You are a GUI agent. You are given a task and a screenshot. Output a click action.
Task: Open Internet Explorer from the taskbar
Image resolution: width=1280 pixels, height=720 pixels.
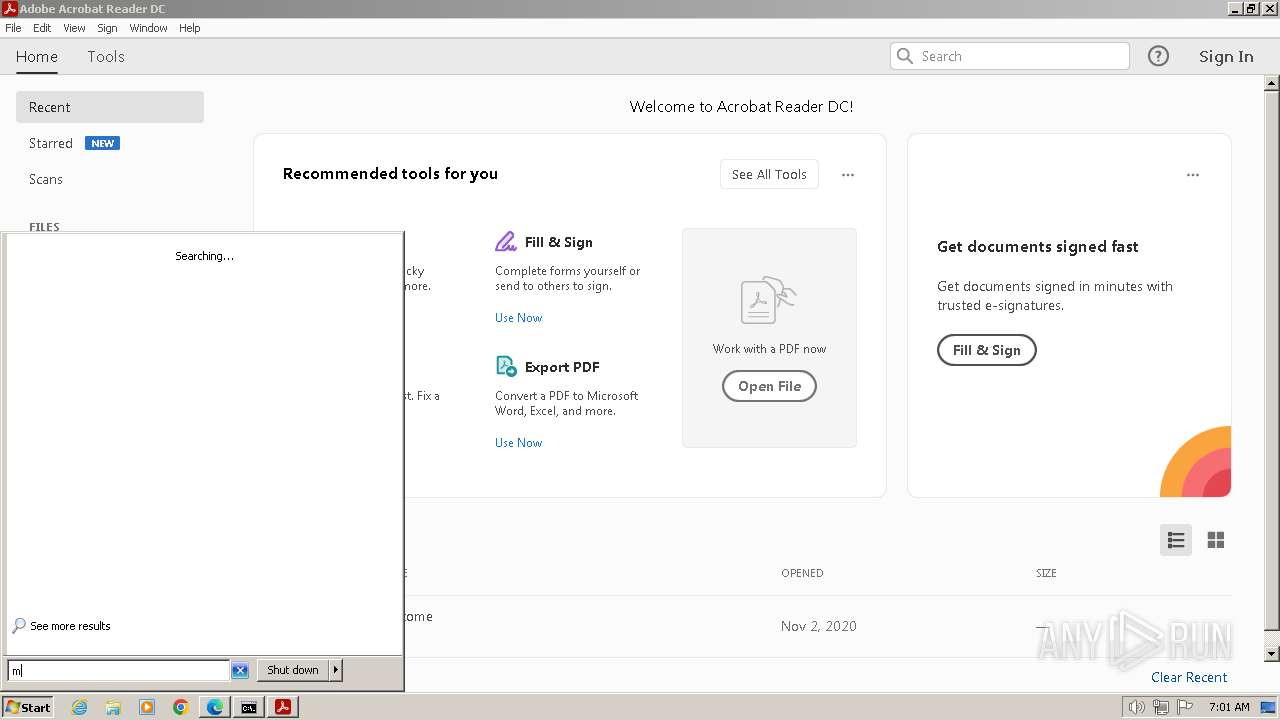click(79, 707)
